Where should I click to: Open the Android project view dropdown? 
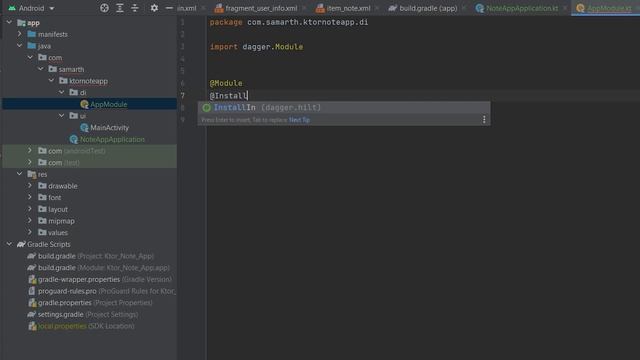point(31,8)
